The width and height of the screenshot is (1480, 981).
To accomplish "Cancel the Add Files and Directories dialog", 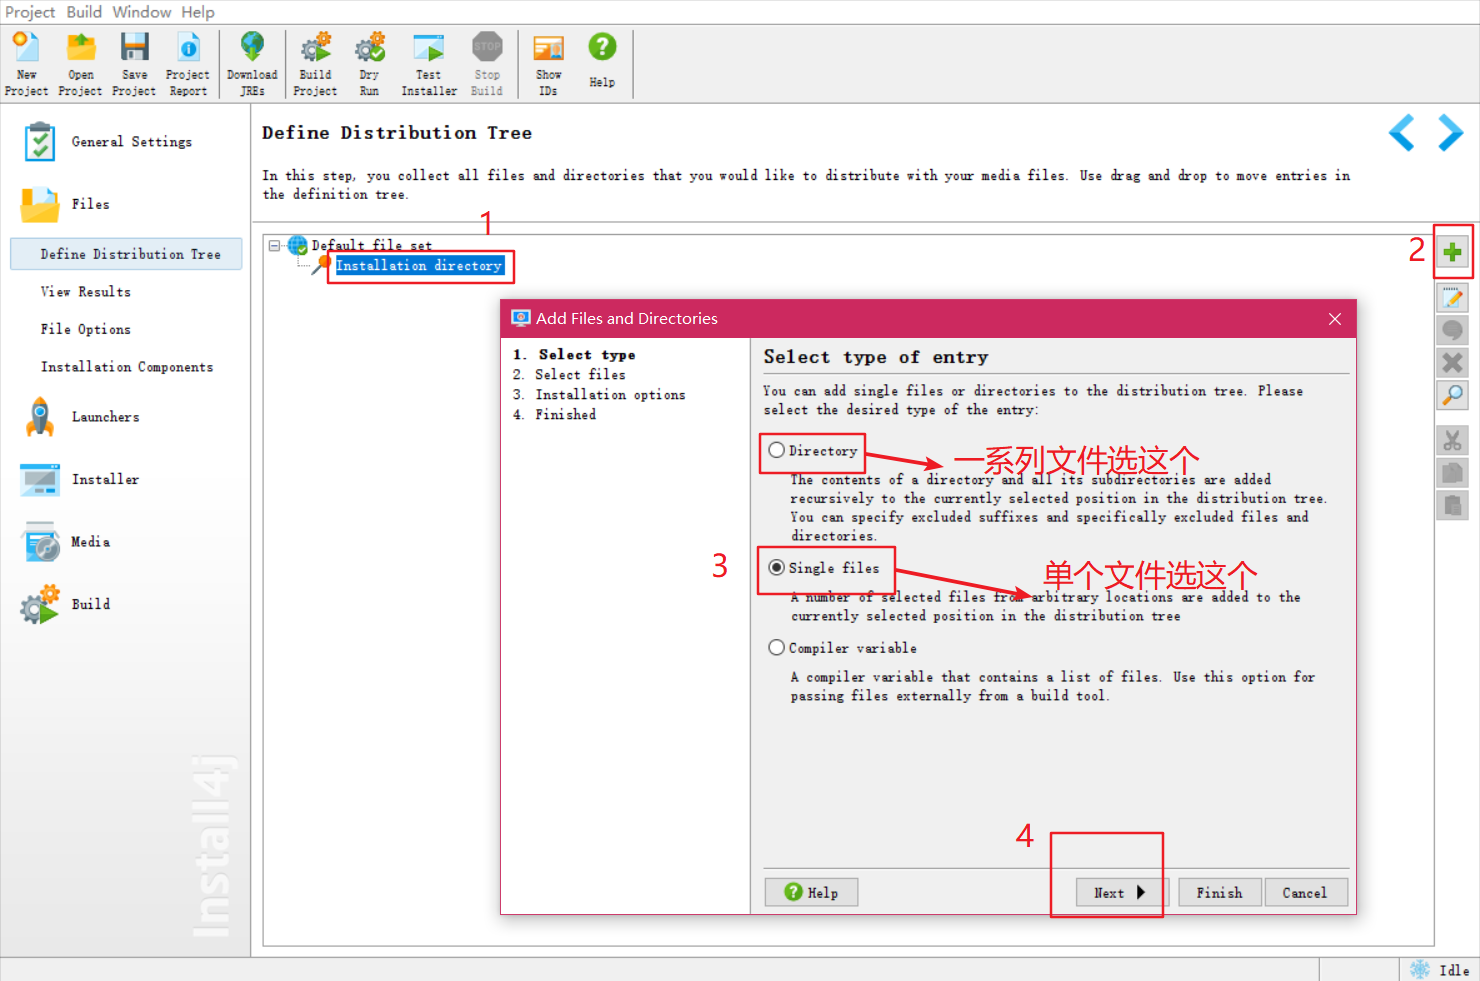I will 1306,892.
